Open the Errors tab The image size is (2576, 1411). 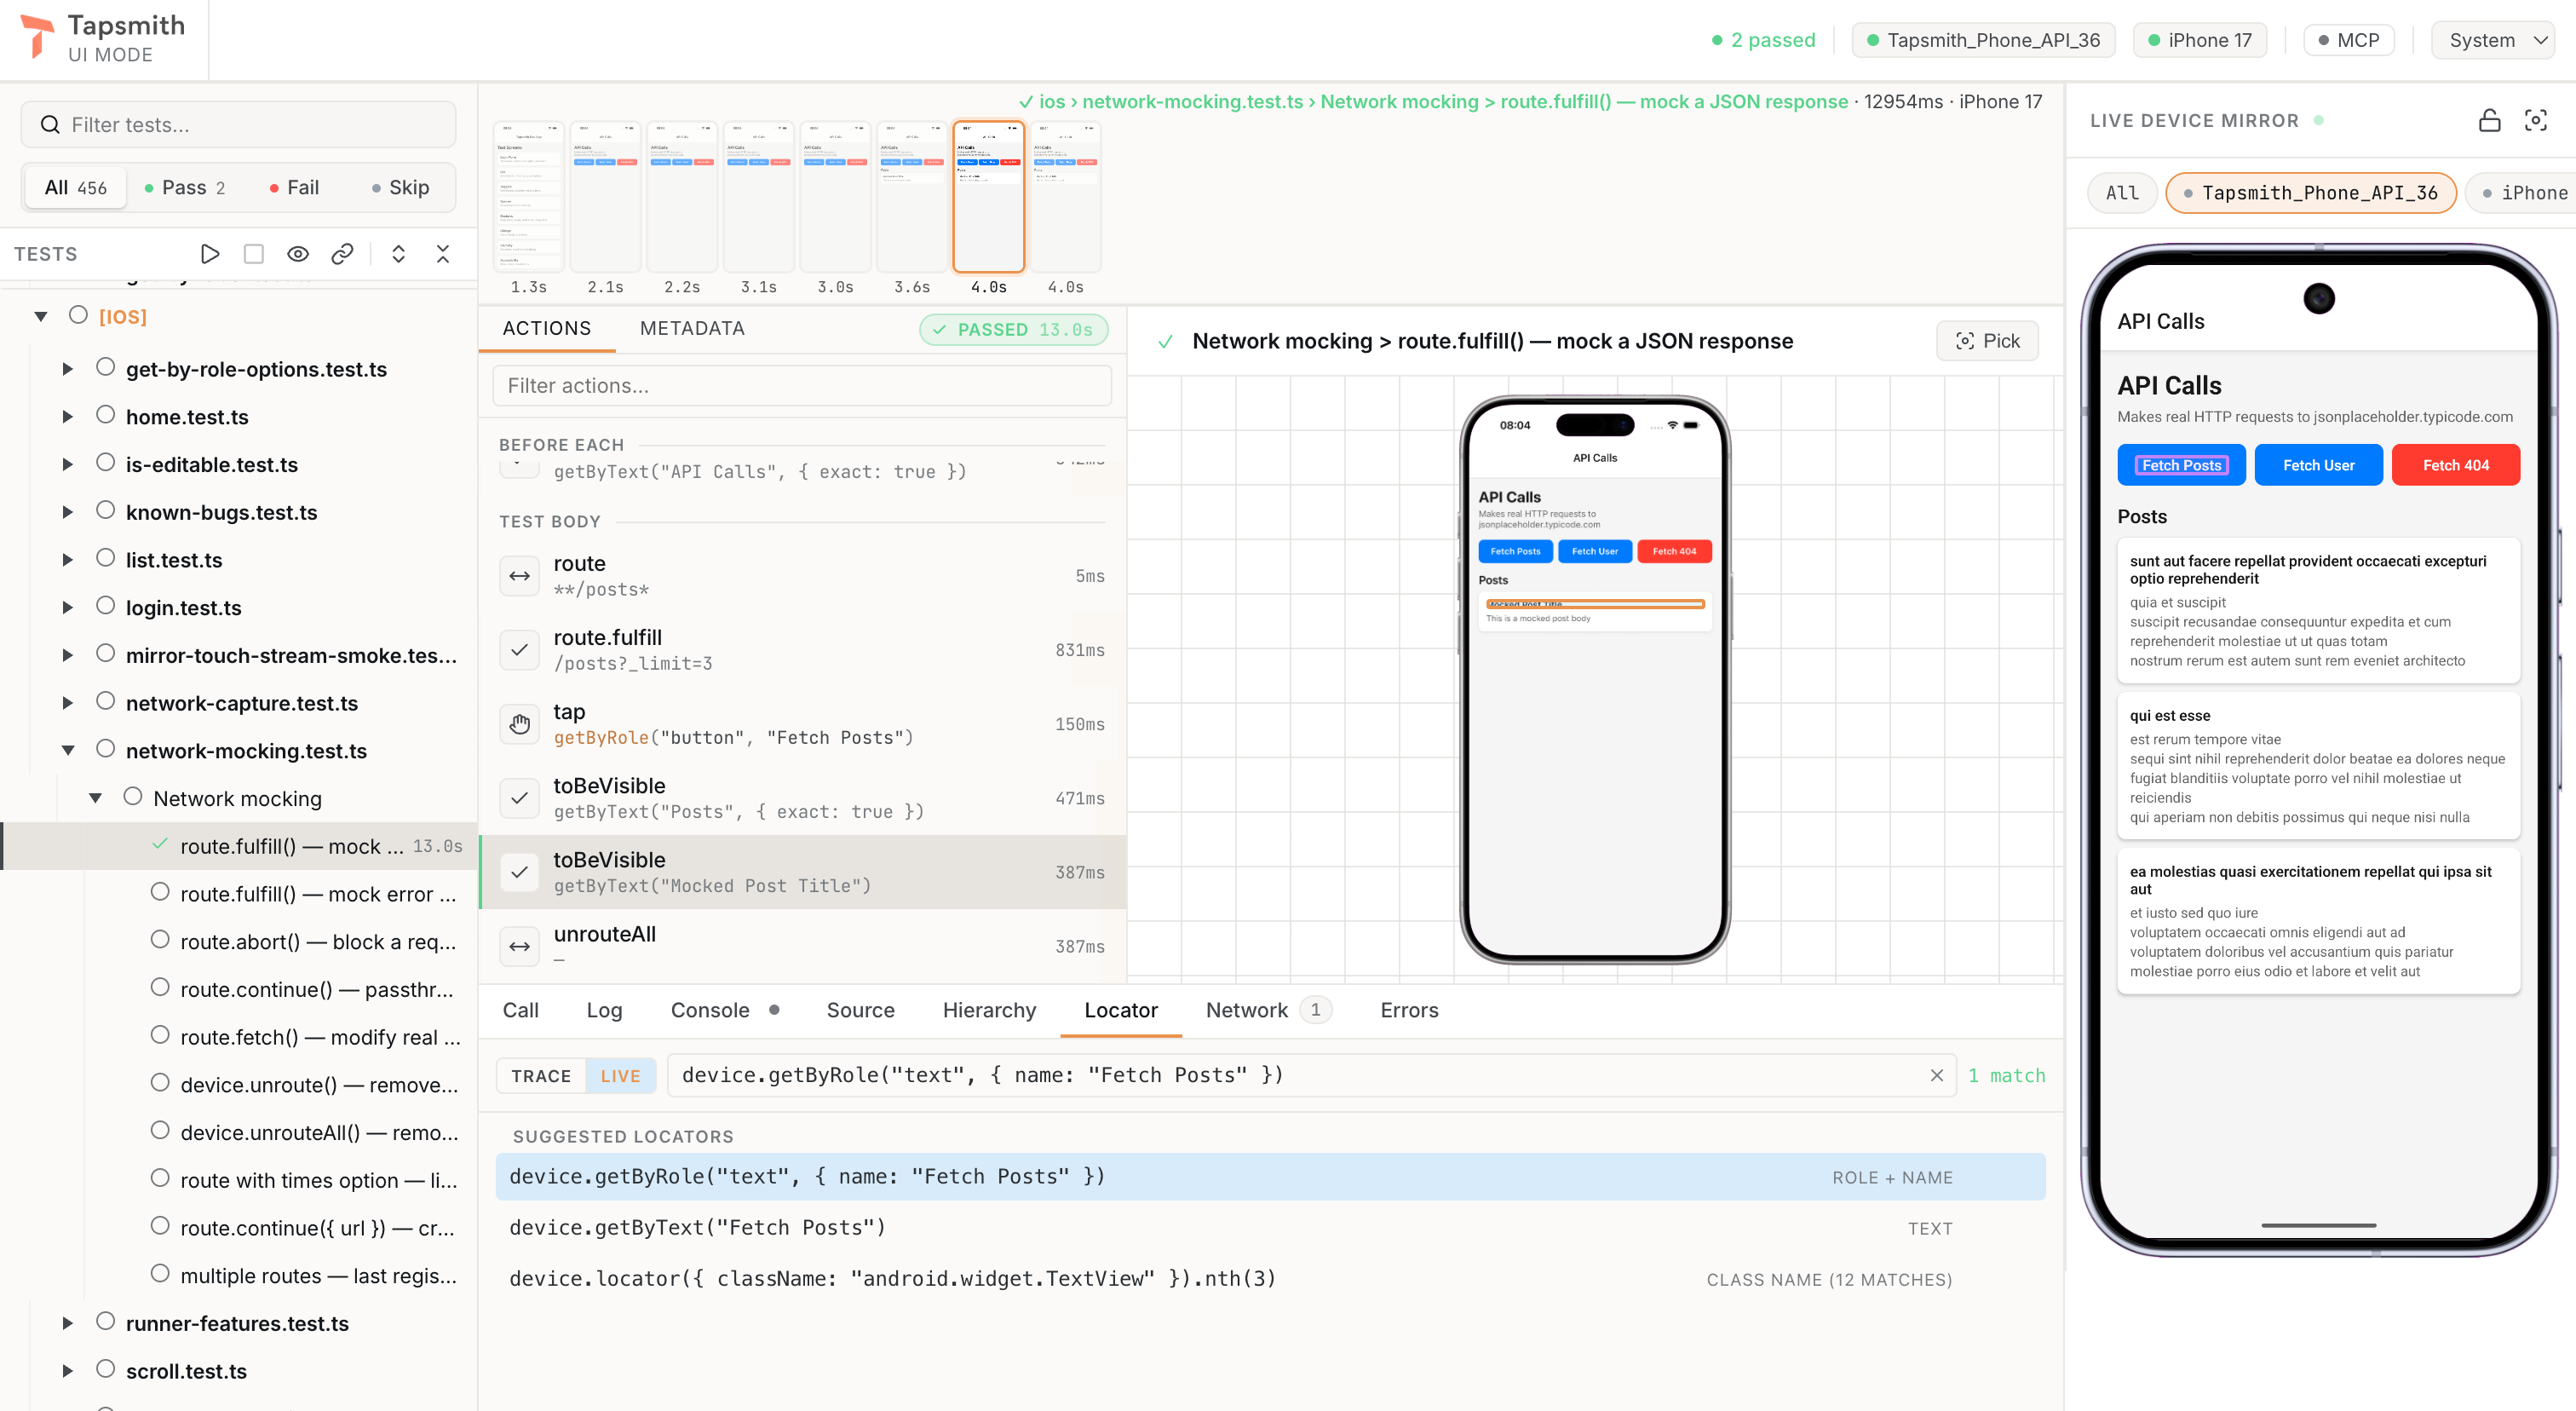(x=1409, y=1010)
